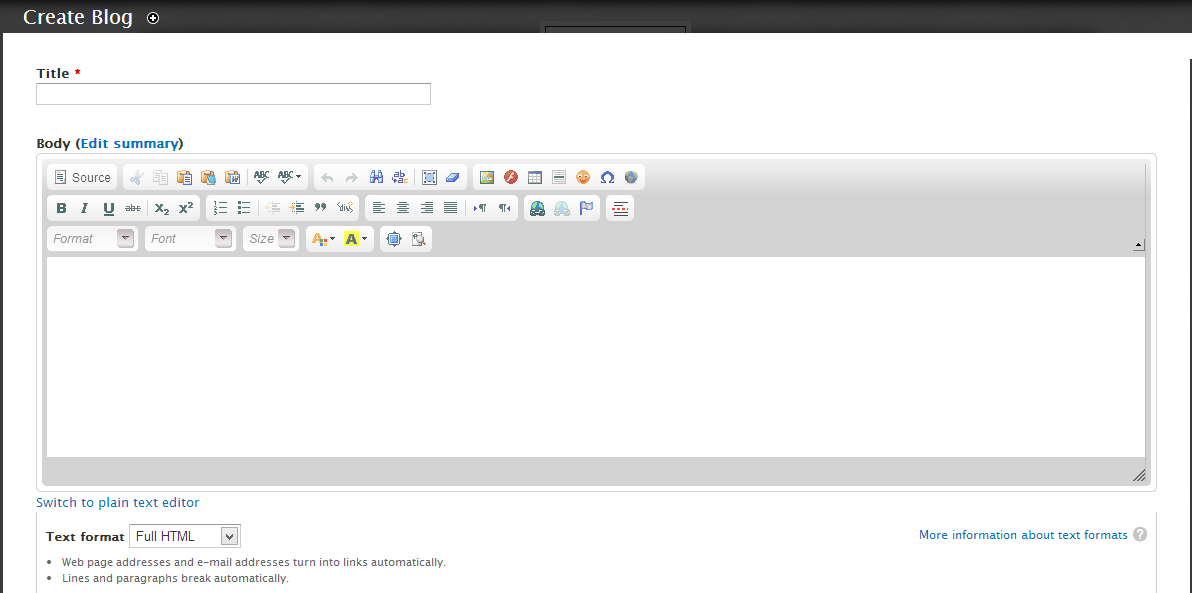
Task: Apply block quote formatting
Action: click(x=321, y=209)
